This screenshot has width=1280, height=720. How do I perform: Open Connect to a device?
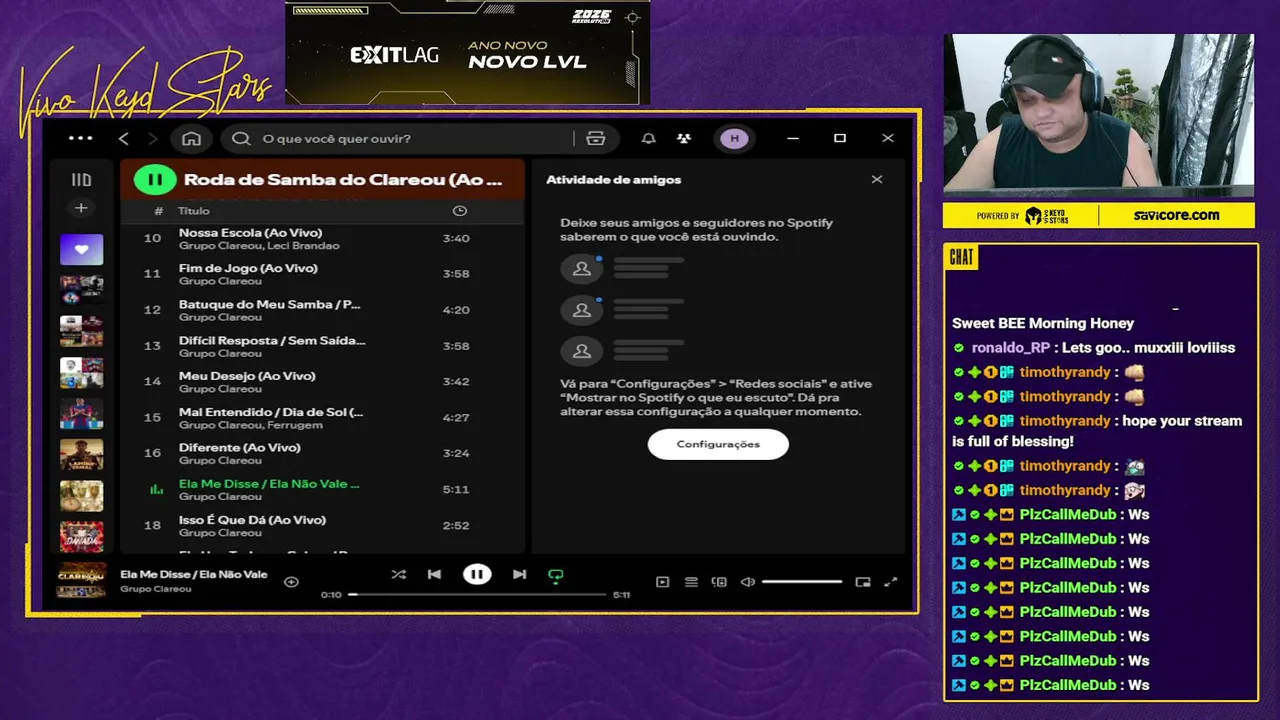[x=719, y=582]
